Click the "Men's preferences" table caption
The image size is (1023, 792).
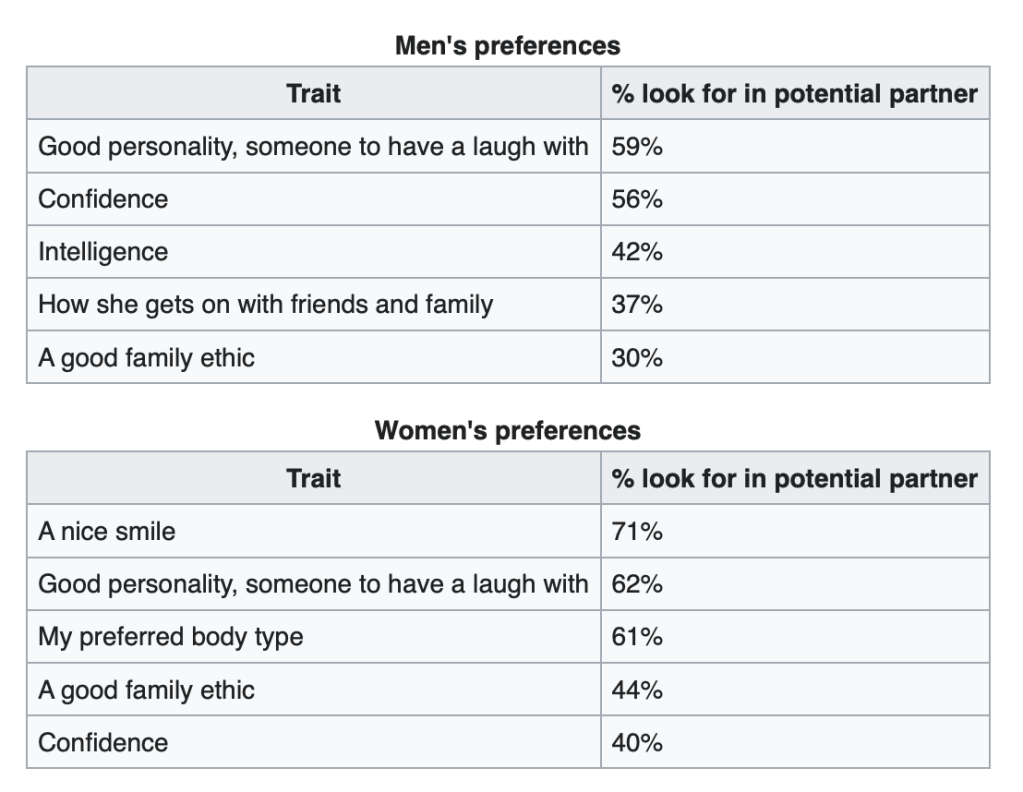(508, 45)
